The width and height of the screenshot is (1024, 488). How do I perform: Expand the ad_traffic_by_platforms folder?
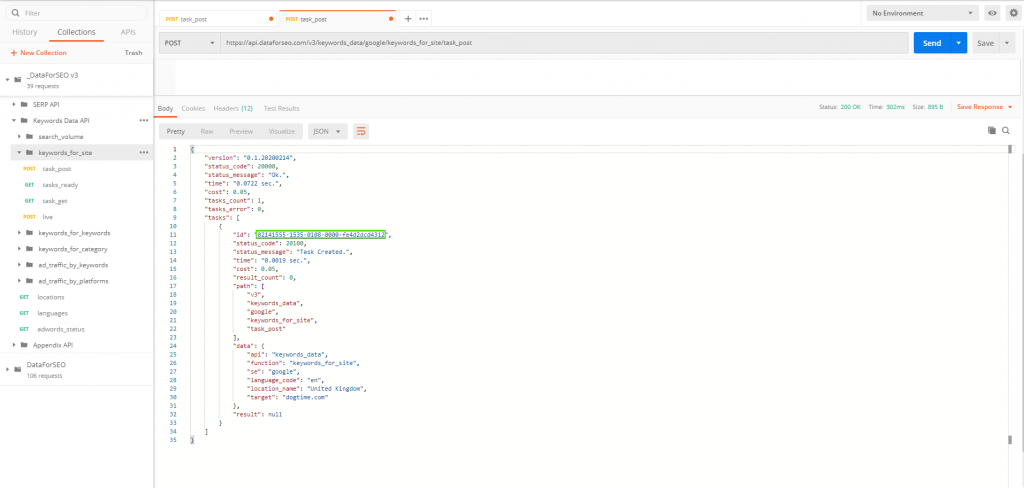20,281
